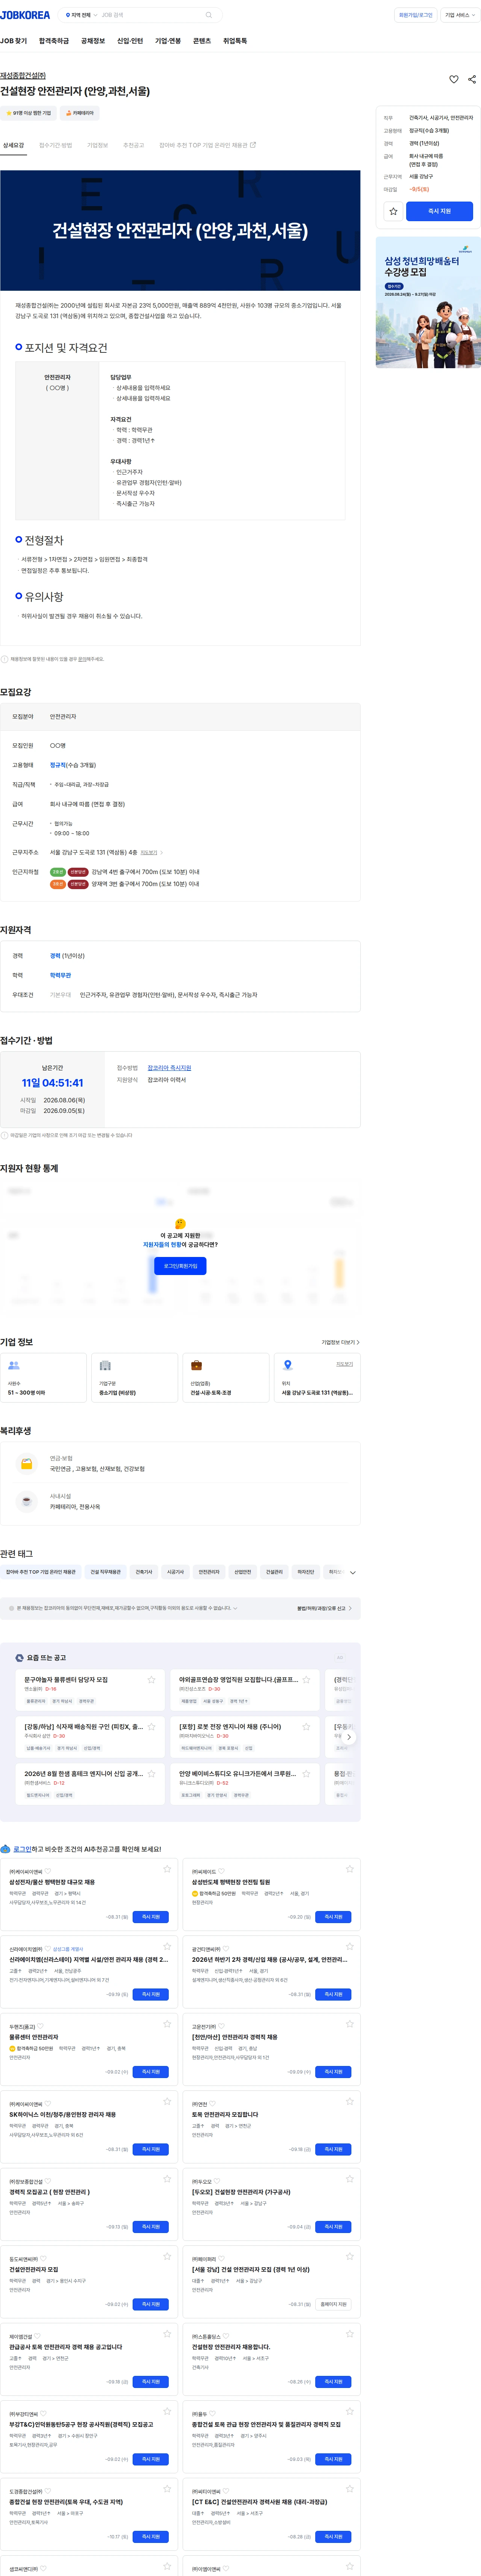
Task: Star the 안양 베이비스튜디오 유니크가든 card
Action: 306,1774
